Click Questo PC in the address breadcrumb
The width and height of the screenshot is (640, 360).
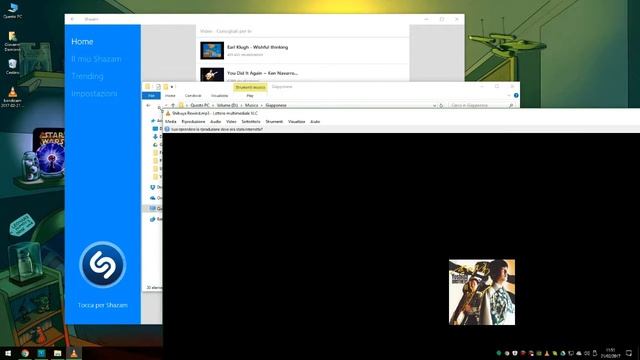[200, 105]
